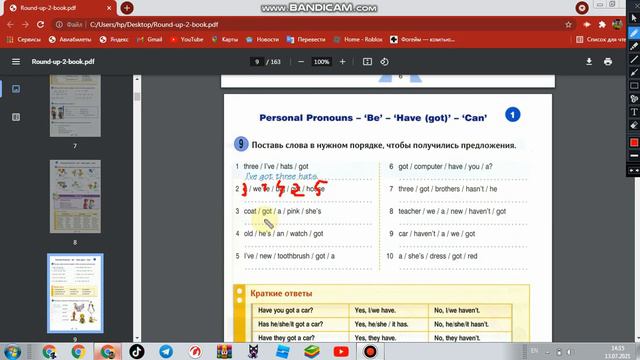Open the Яндекс bookmark
640x360 pixels.
pyautogui.click(x=114, y=40)
